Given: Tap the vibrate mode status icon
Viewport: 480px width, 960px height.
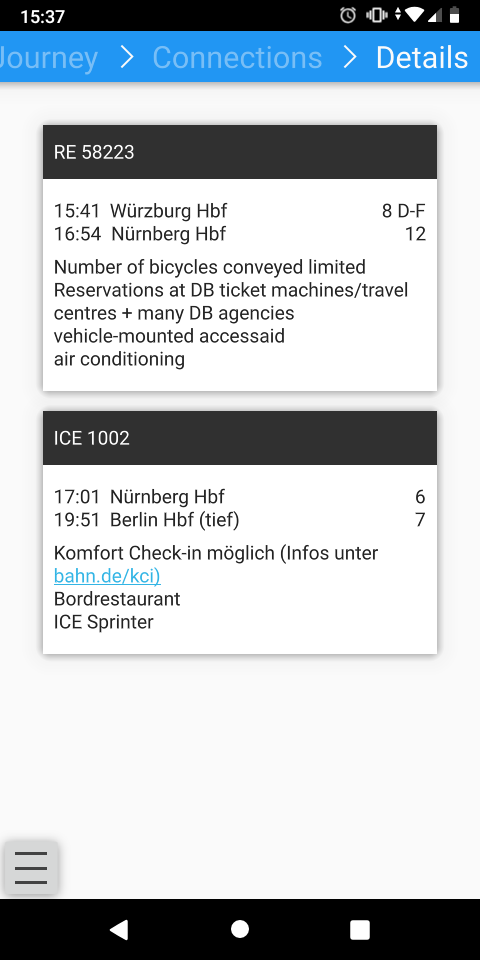Looking at the screenshot, I should [376, 15].
